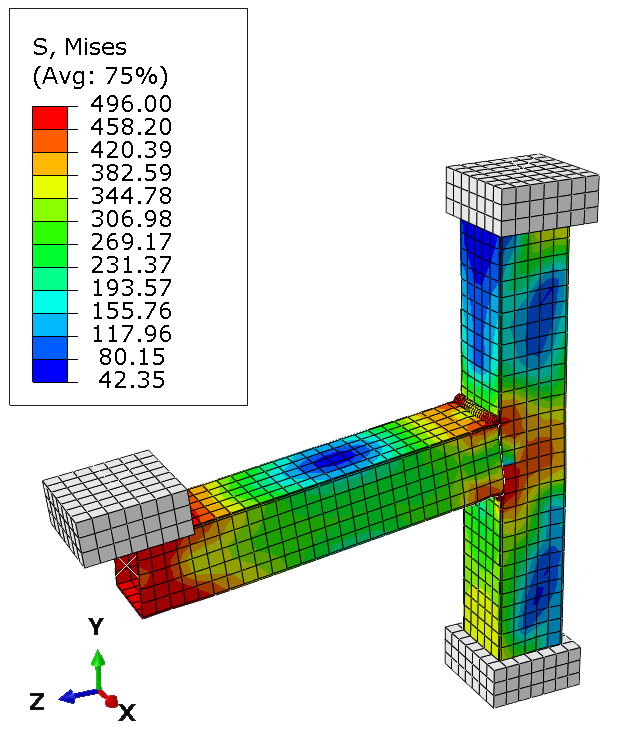Select the gray plate on top of column
This screenshot has height=743, width=635.
[522, 193]
